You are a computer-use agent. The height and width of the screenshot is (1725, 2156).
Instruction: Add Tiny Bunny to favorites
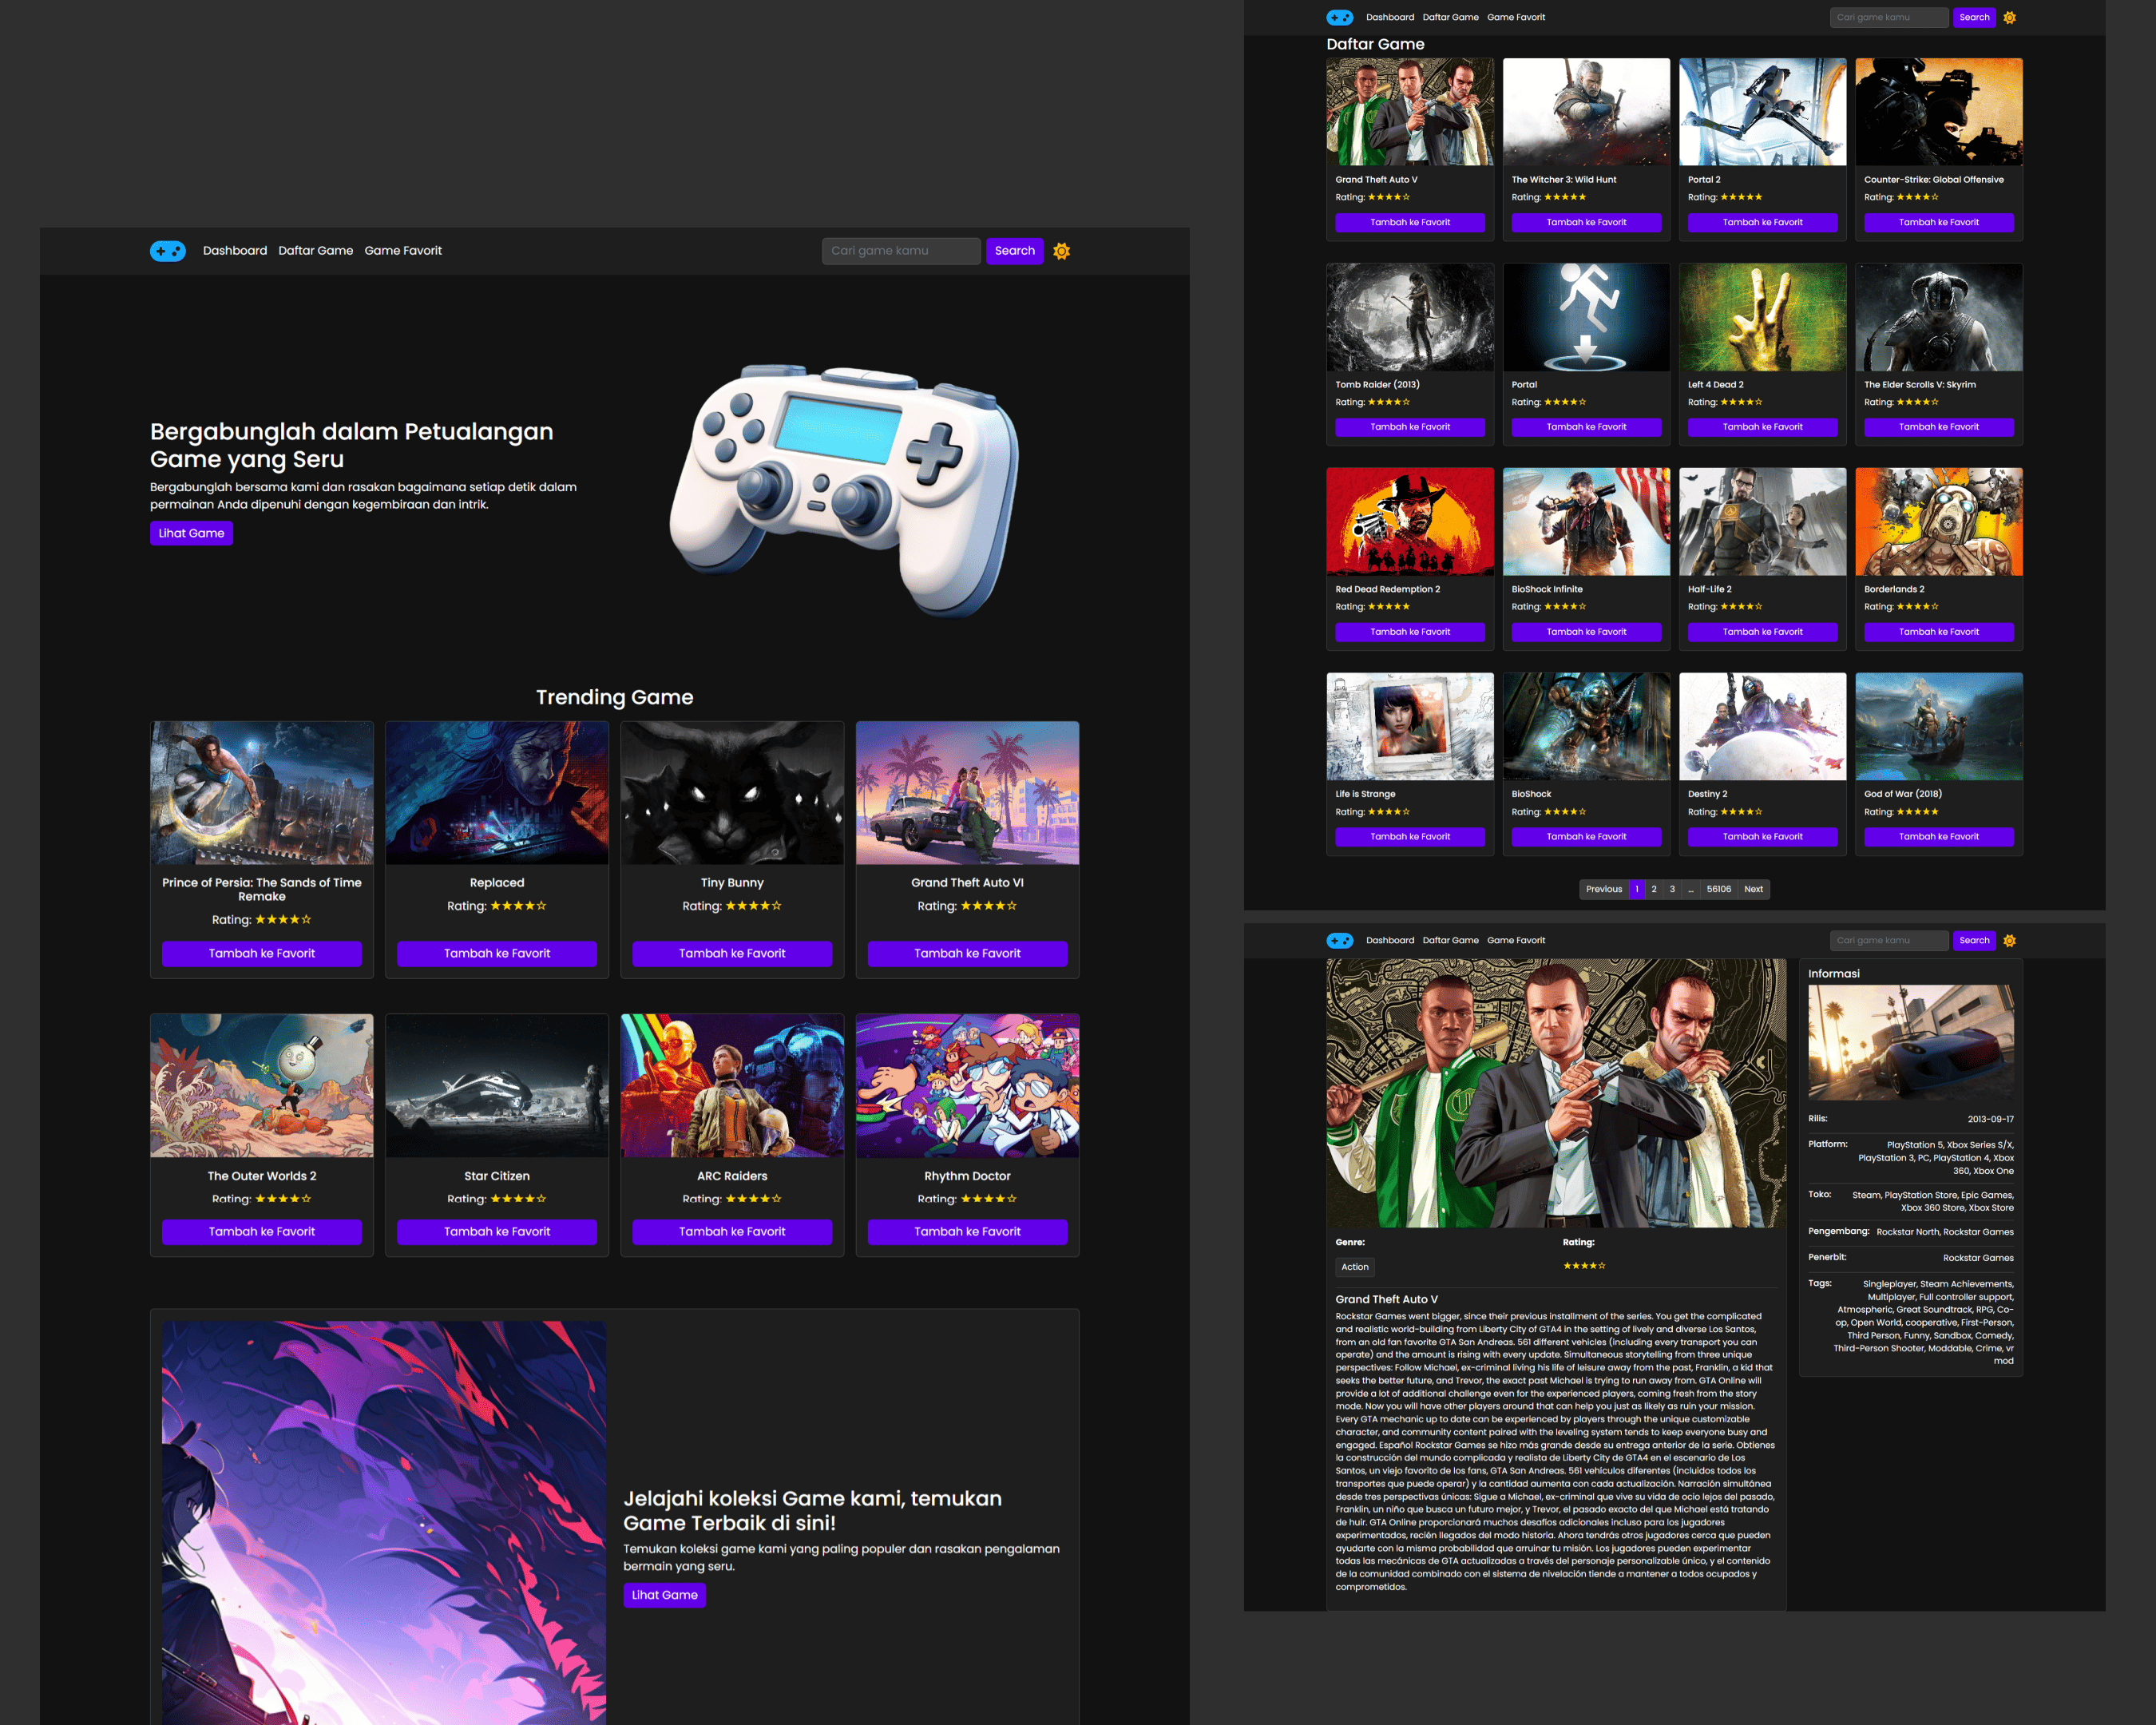[x=732, y=953]
